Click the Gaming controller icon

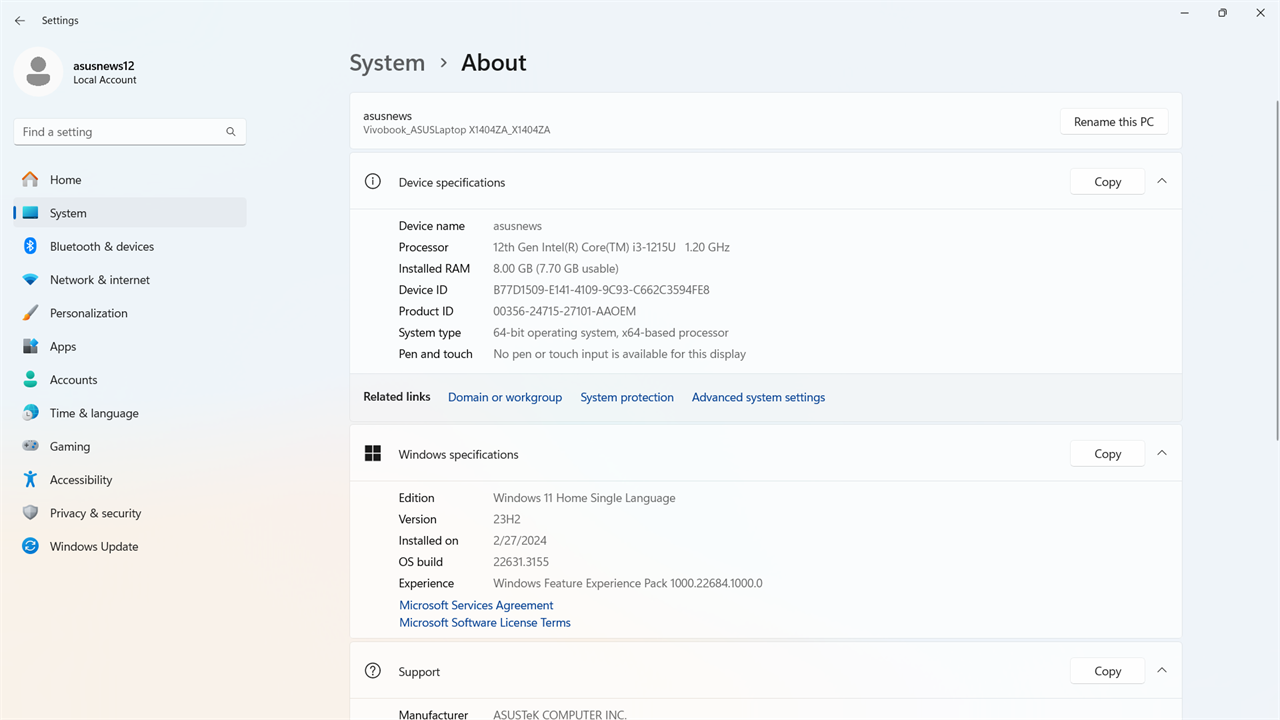point(30,446)
